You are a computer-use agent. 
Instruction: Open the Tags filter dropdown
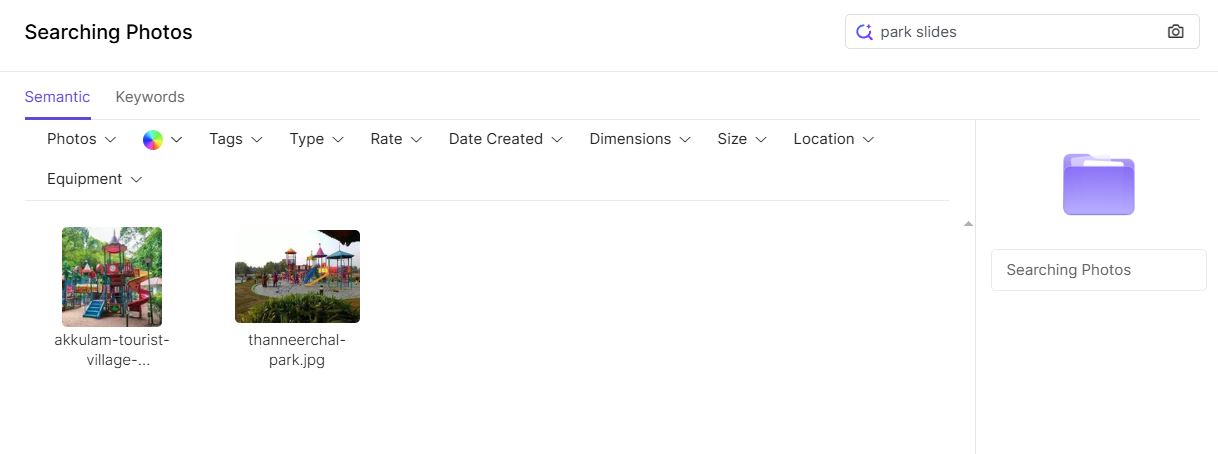pyautogui.click(x=235, y=139)
